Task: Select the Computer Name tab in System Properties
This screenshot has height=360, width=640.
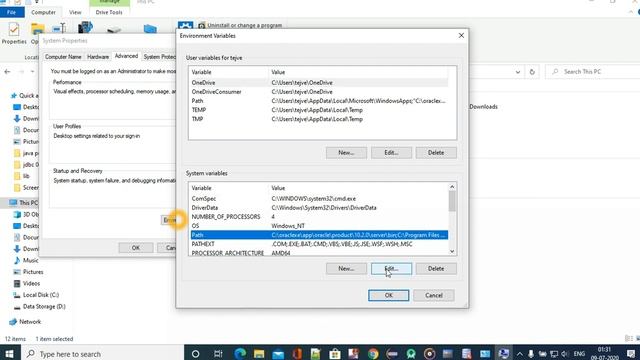Action: click(x=63, y=57)
